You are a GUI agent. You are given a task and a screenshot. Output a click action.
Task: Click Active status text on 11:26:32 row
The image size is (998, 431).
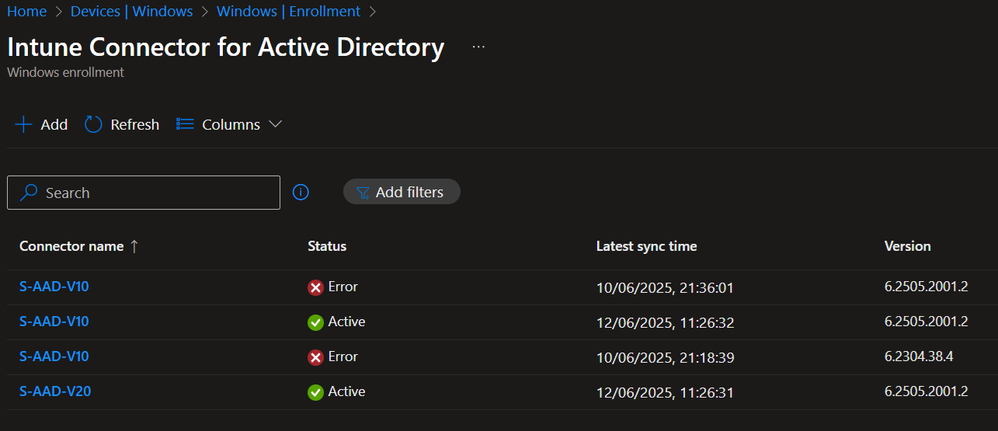pos(347,322)
